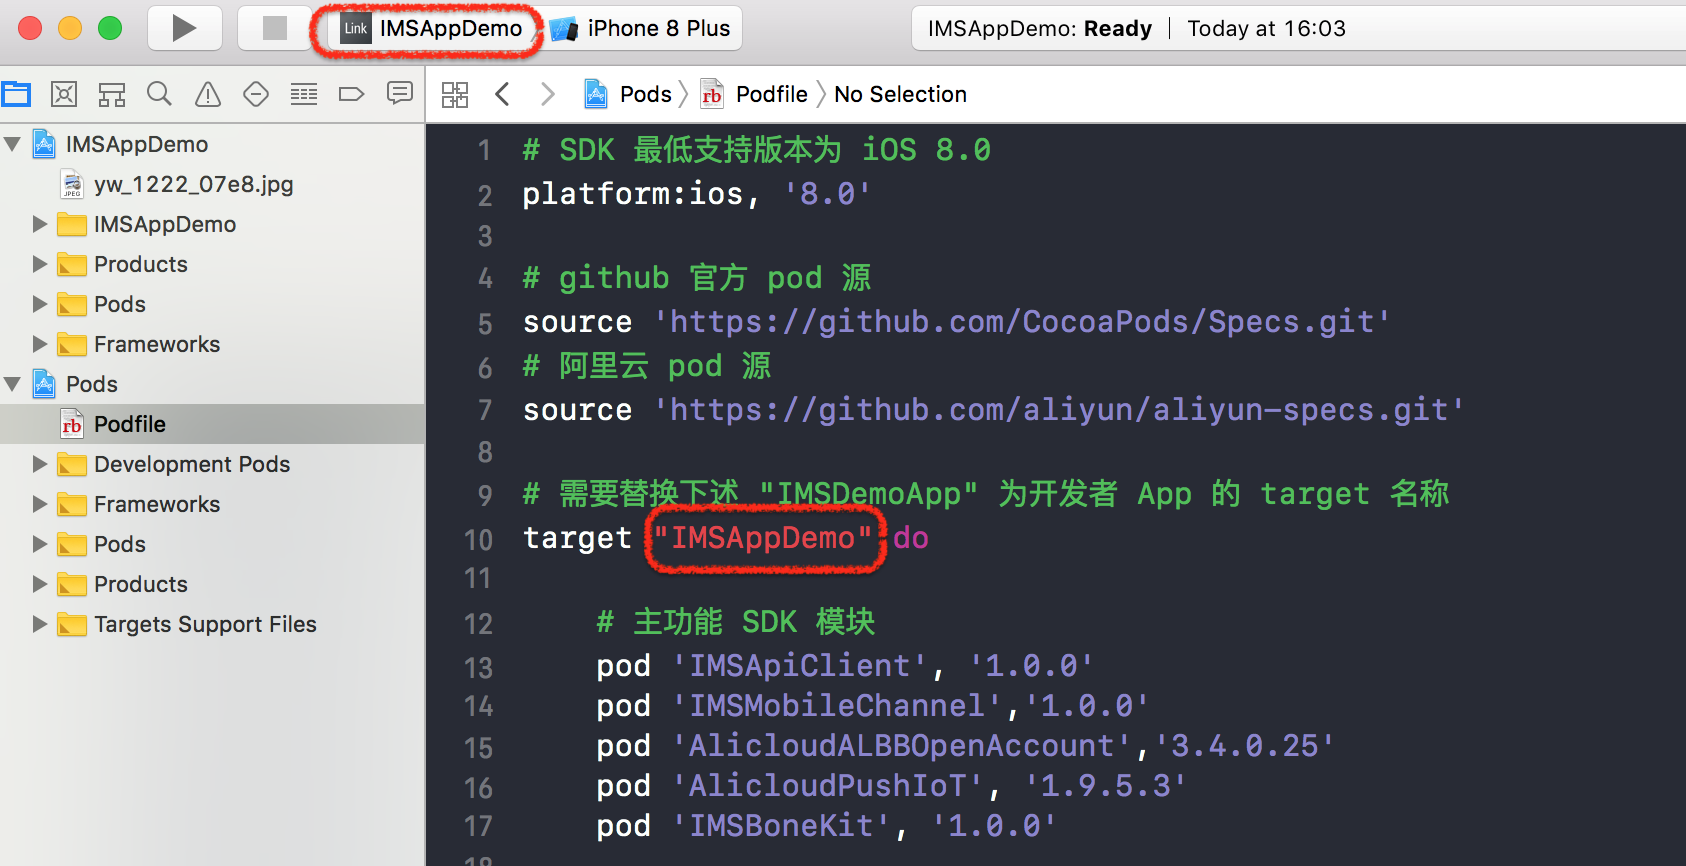Open the report navigator icon
Image resolution: width=1686 pixels, height=866 pixels.
(400, 94)
